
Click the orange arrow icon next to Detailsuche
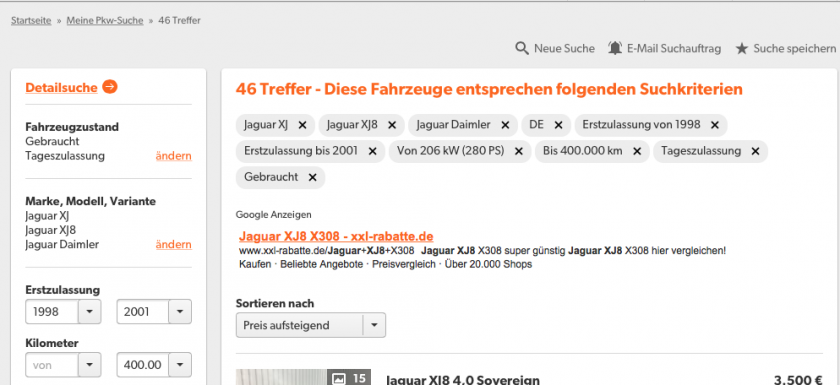point(110,87)
